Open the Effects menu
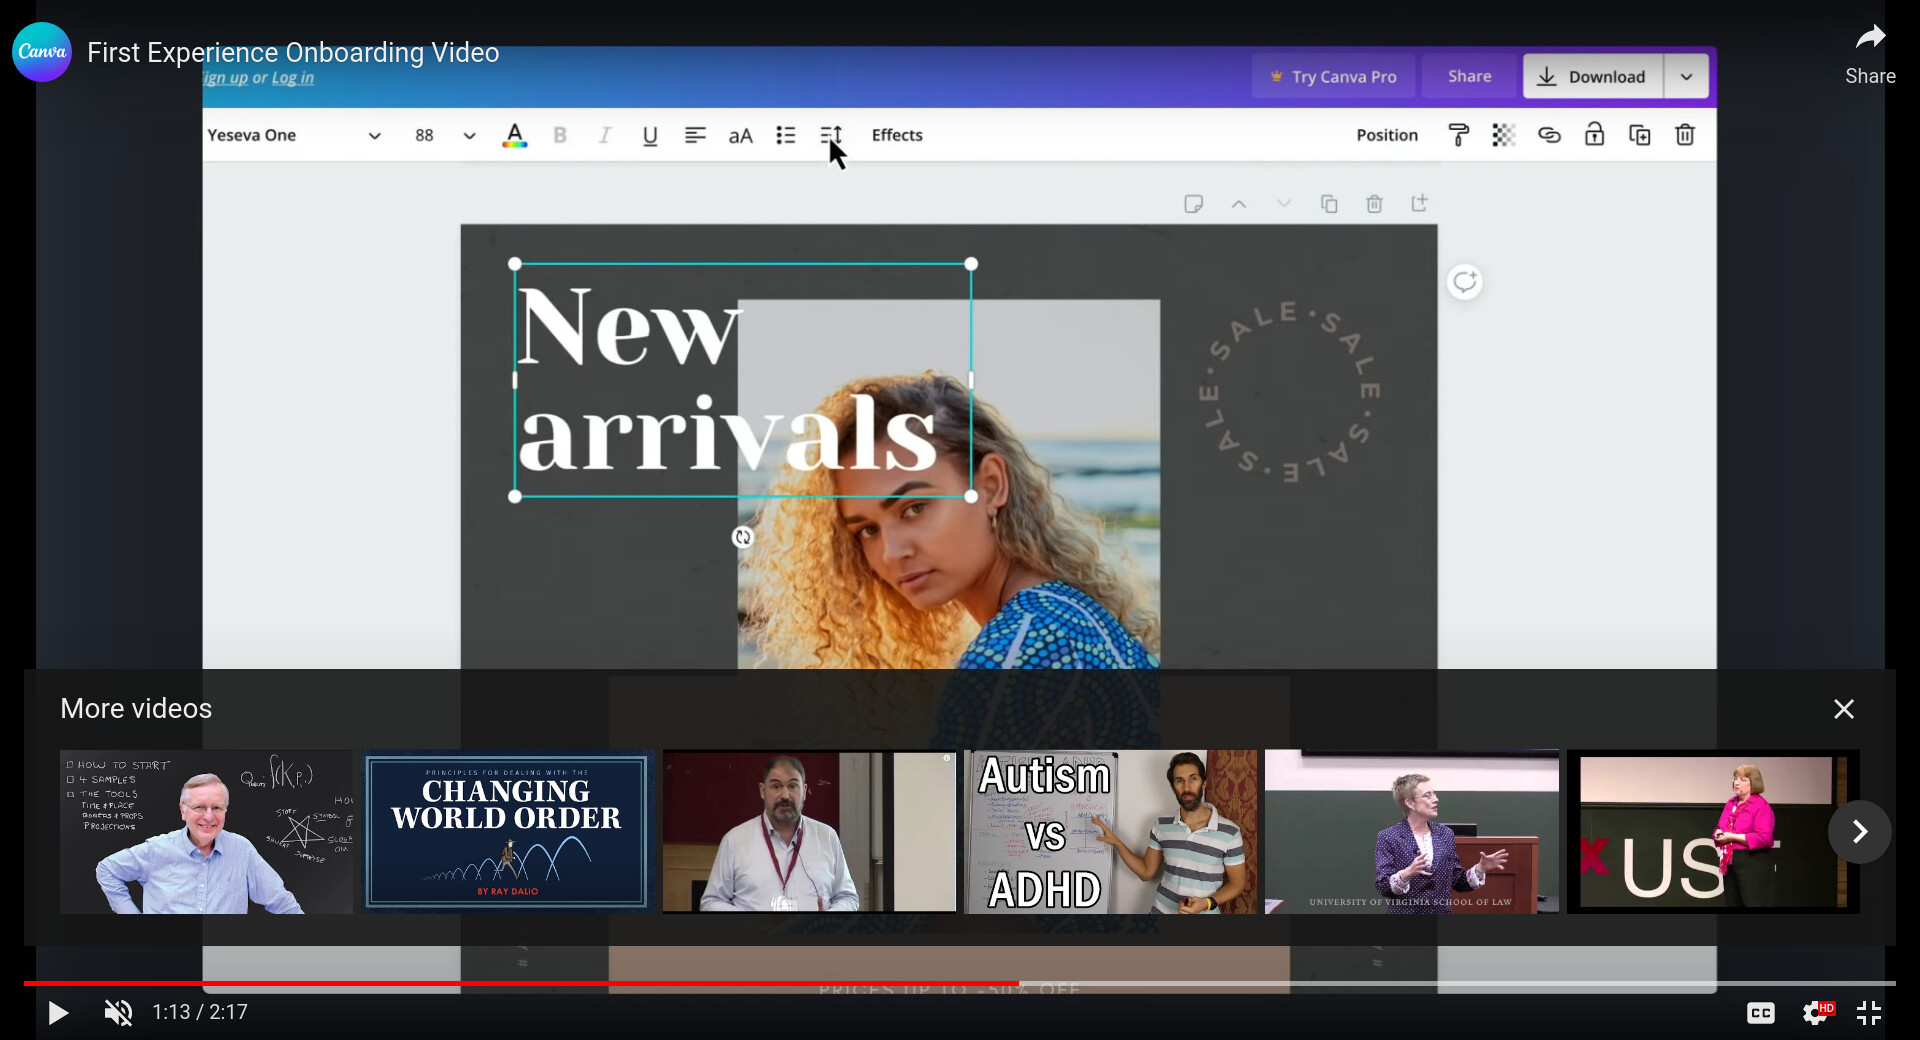 click(896, 135)
